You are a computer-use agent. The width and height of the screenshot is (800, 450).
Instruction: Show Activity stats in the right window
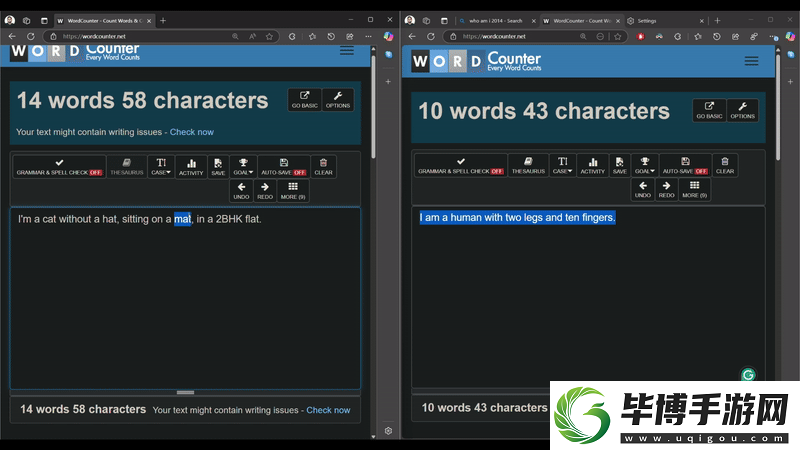point(592,166)
